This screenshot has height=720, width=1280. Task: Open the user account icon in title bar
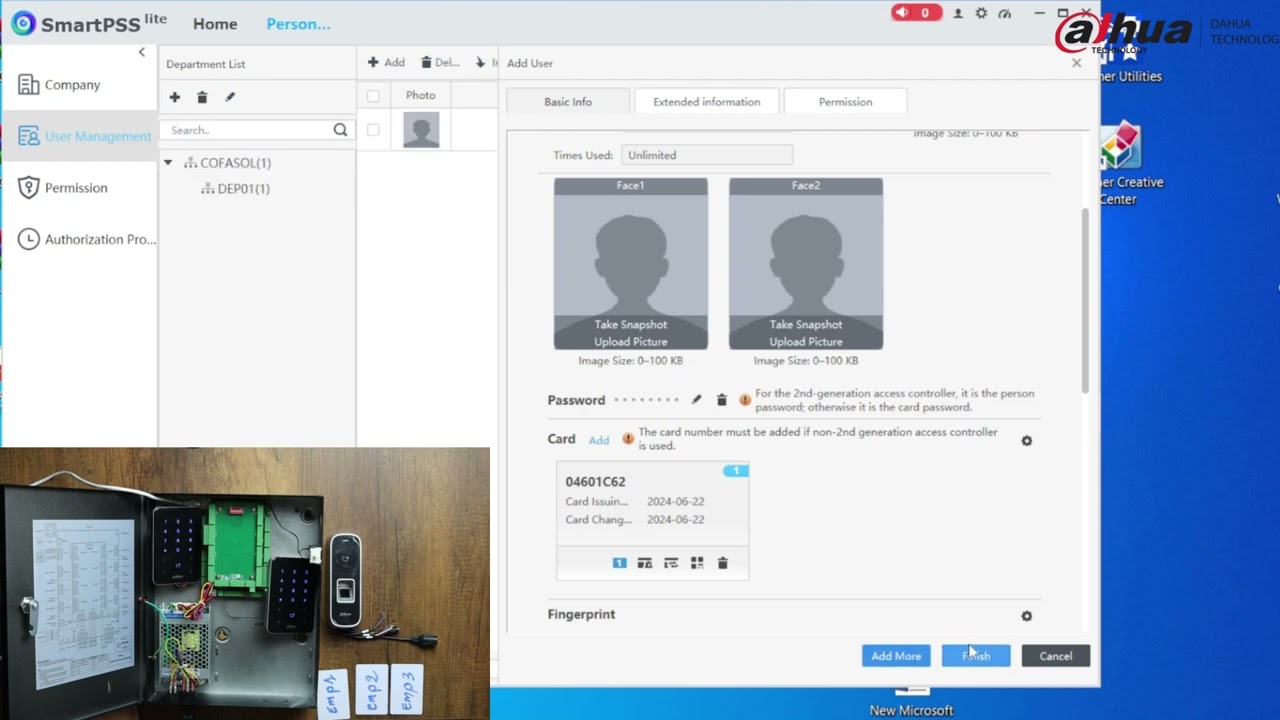click(x=958, y=13)
